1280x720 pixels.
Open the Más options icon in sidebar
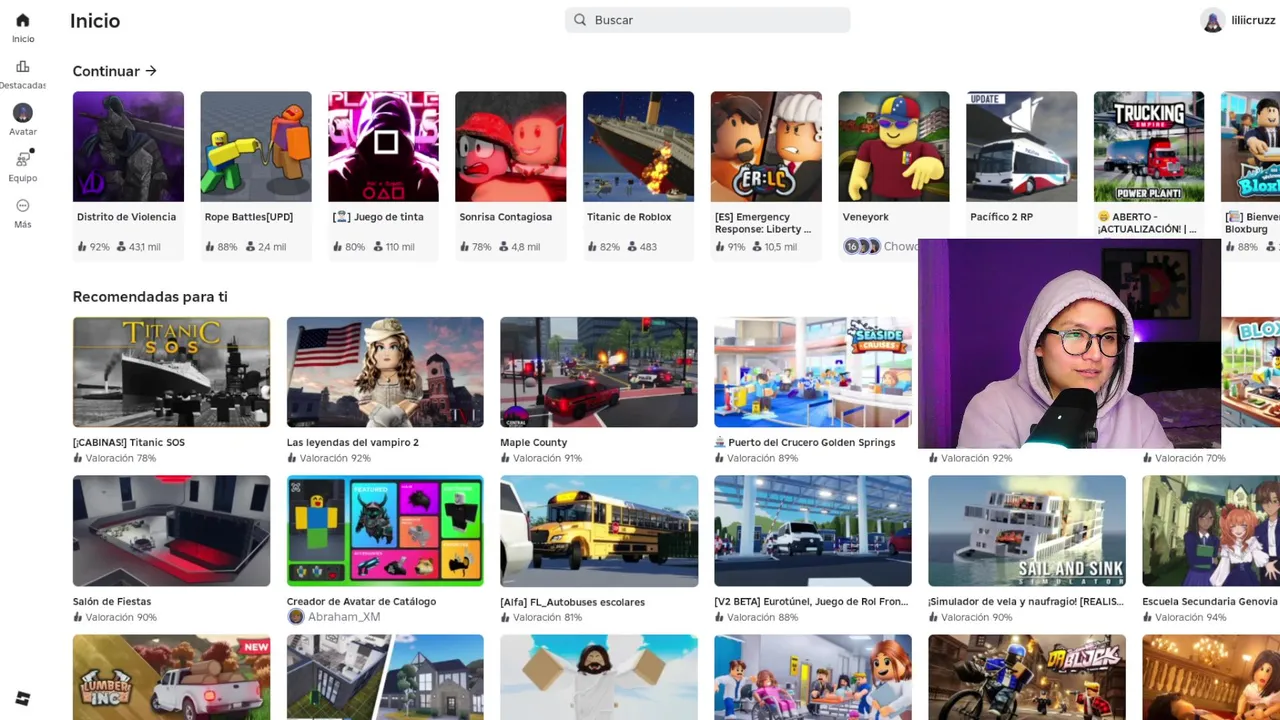[22, 205]
